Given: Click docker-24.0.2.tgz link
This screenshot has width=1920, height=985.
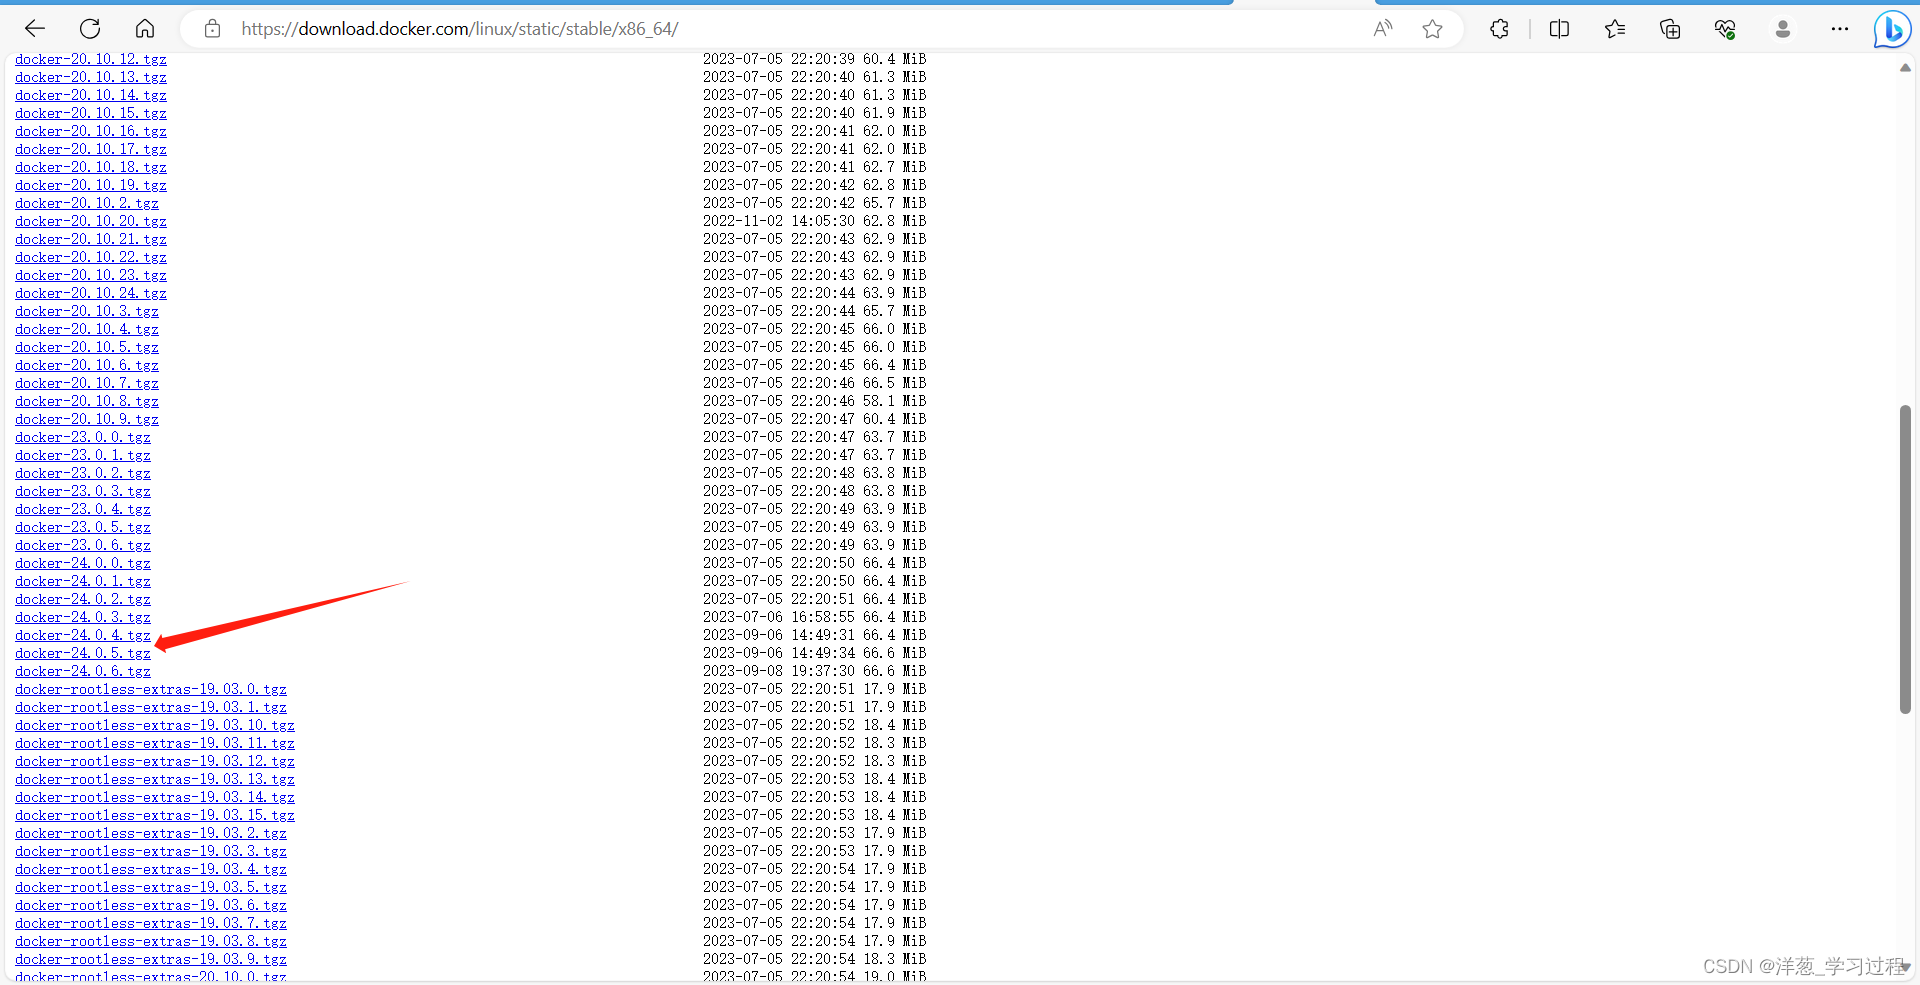Looking at the screenshot, I should point(83,599).
